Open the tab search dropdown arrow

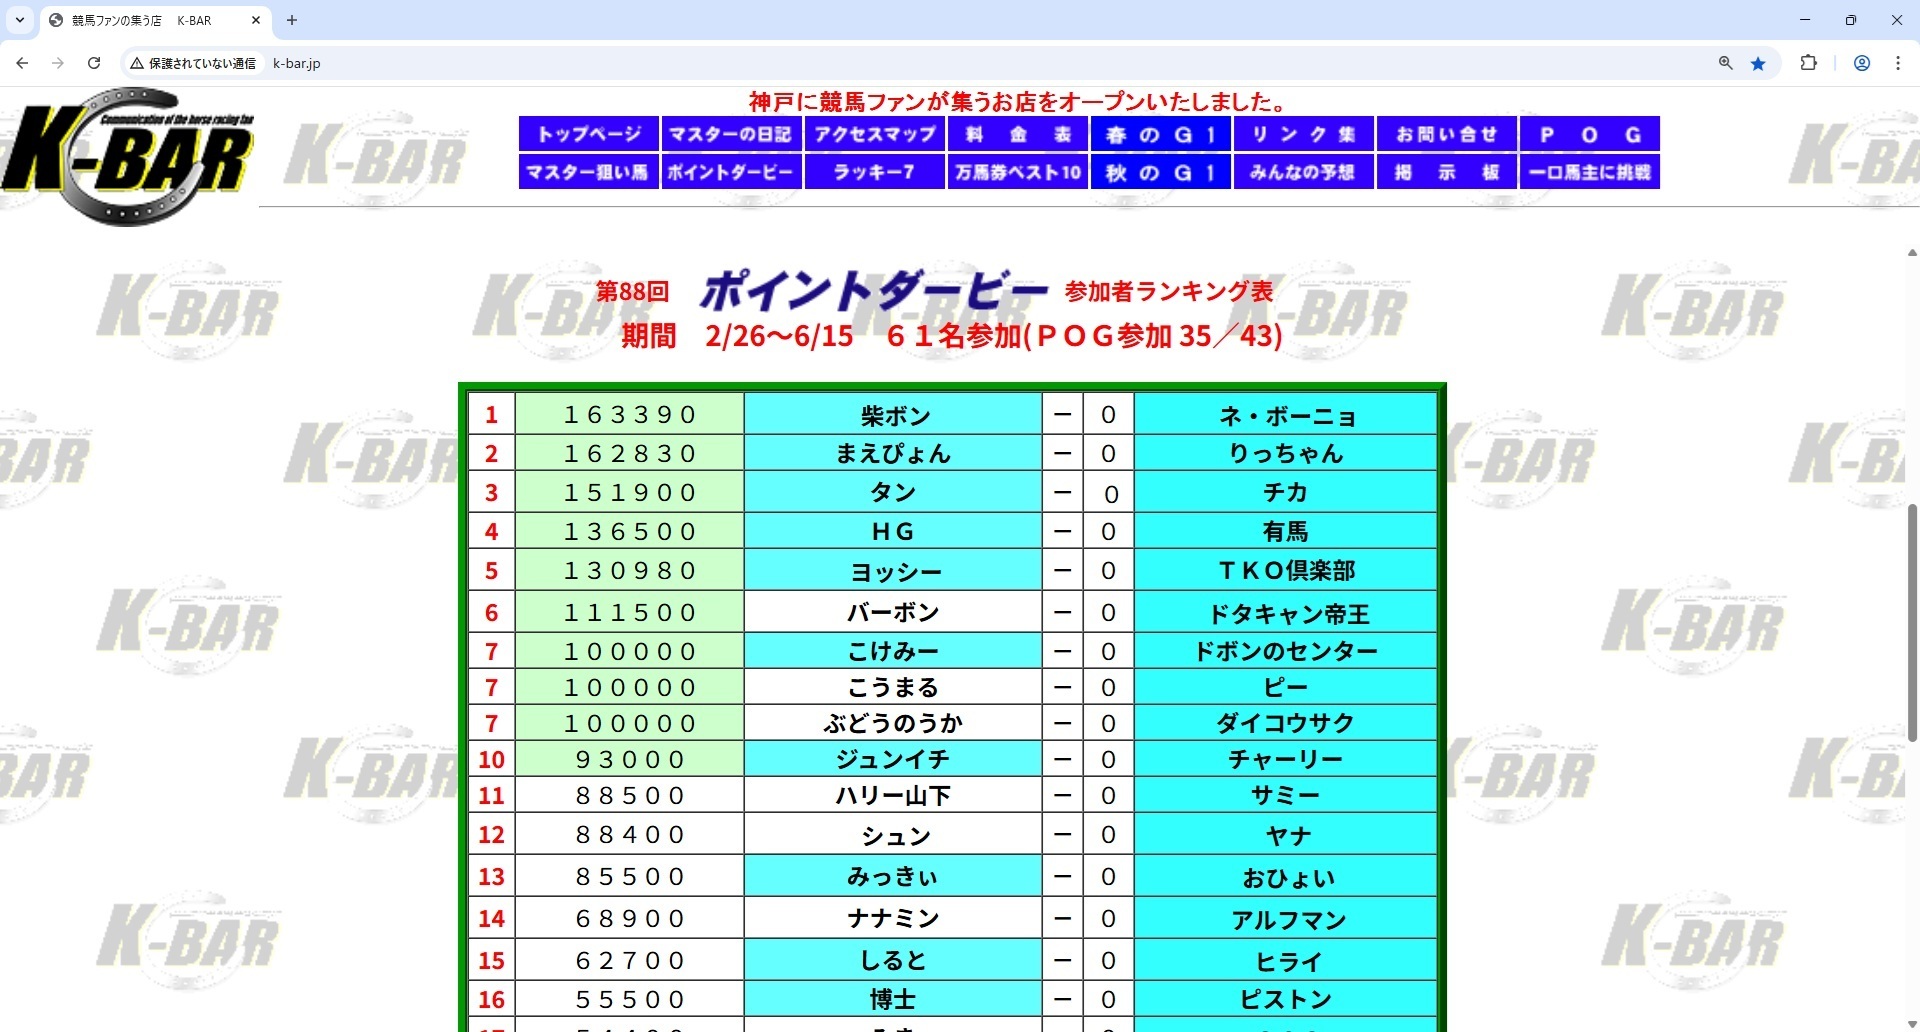pyautogui.click(x=20, y=20)
